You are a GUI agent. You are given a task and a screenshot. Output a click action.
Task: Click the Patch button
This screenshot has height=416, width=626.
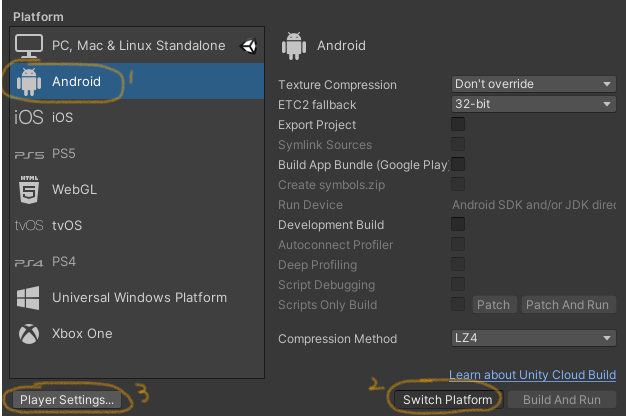494,305
